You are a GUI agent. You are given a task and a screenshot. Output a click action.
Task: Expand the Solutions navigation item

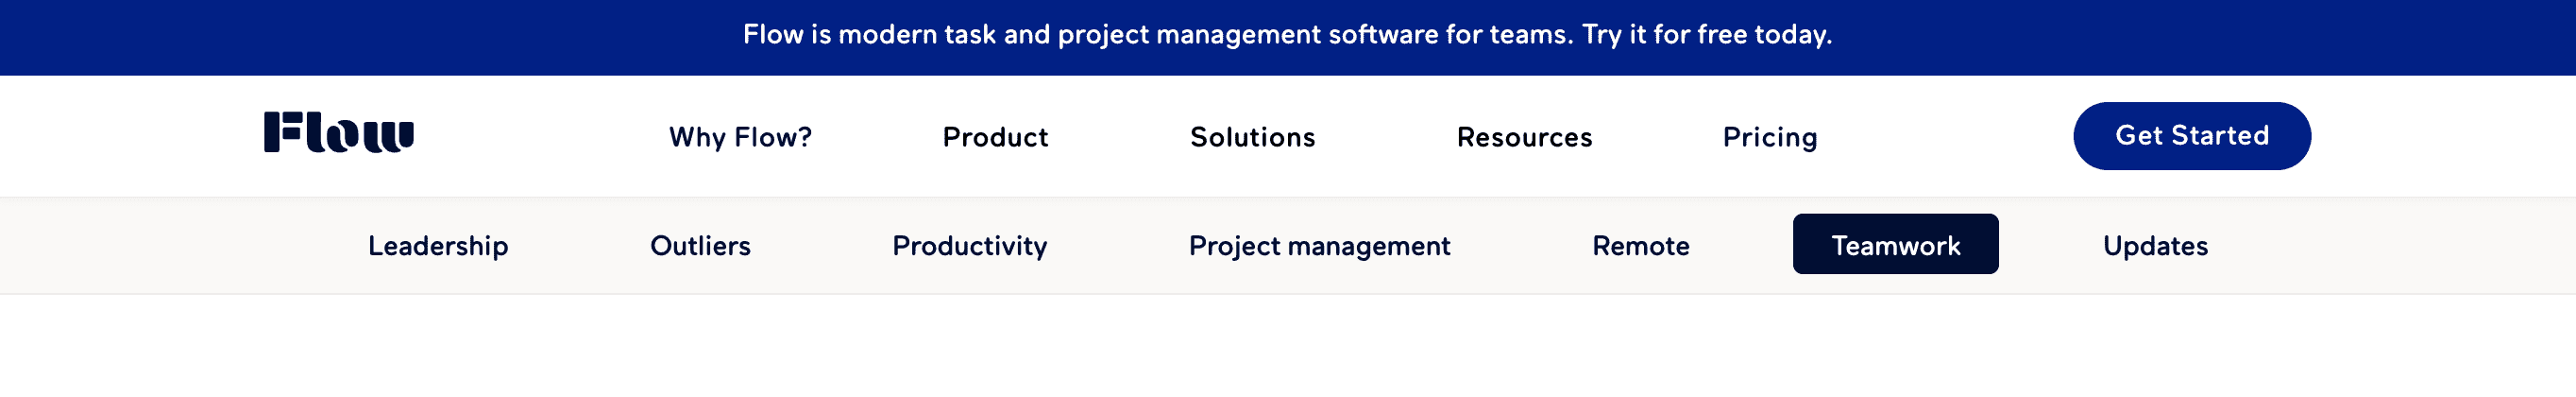[x=1252, y=137]
